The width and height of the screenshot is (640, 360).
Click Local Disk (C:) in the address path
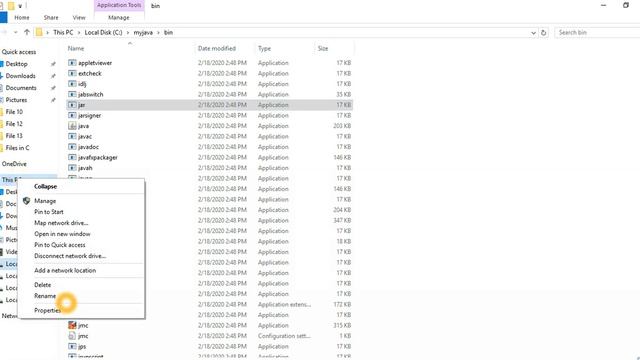pos(103,32)
